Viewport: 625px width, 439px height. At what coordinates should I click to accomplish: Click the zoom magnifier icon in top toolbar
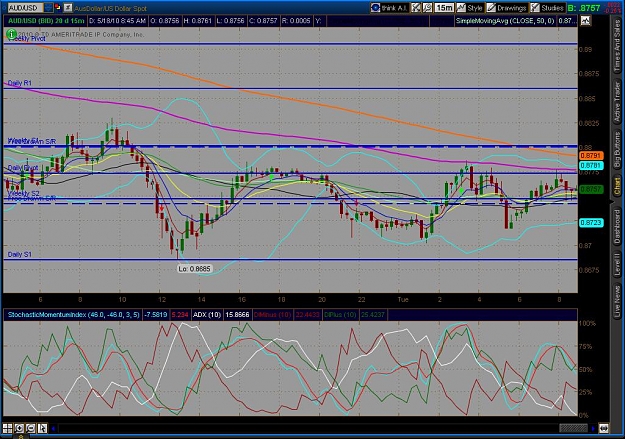pyautogui.click(x=427, y=8)
